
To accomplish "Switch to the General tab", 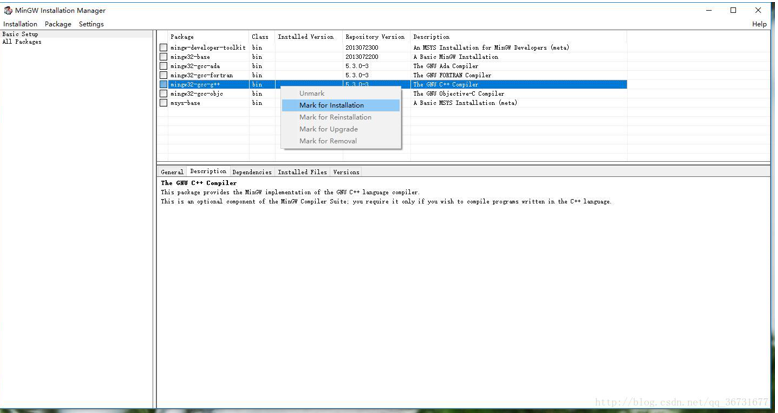I will coord(172,172).
